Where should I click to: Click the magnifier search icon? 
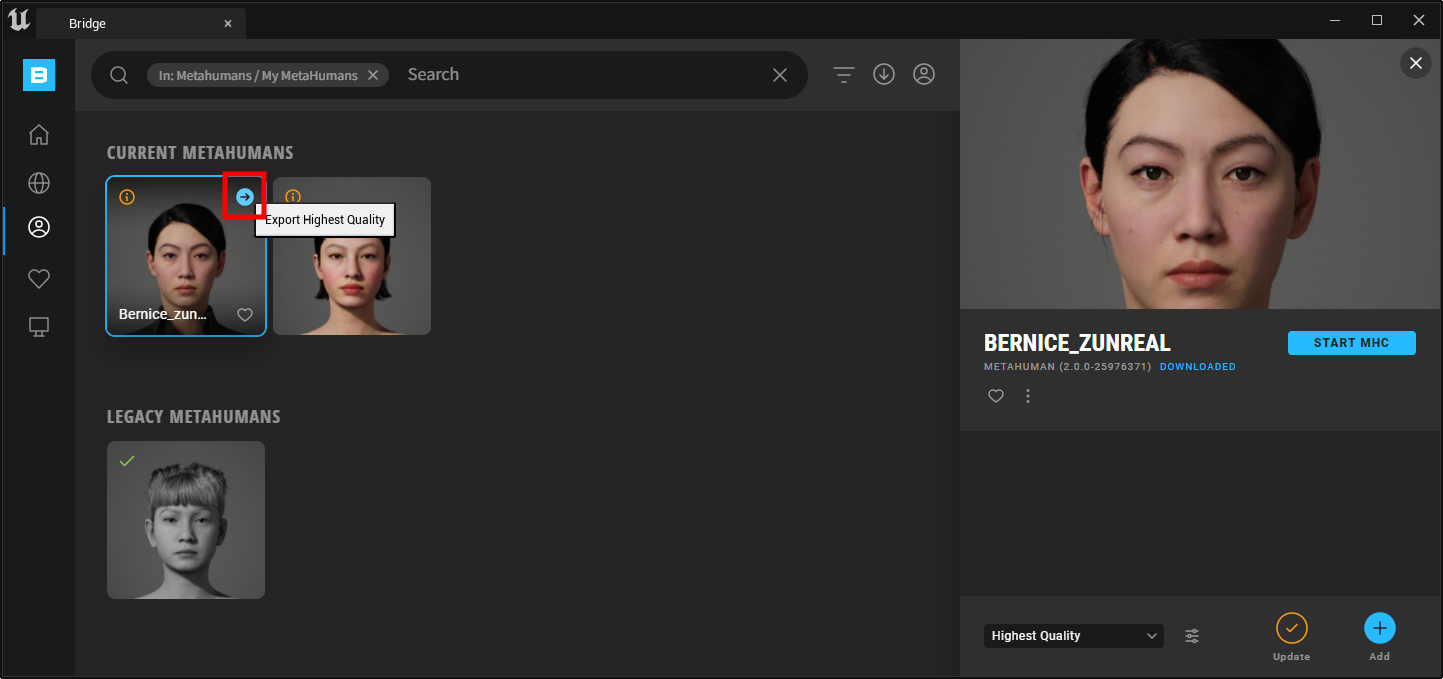click(119, 75)
